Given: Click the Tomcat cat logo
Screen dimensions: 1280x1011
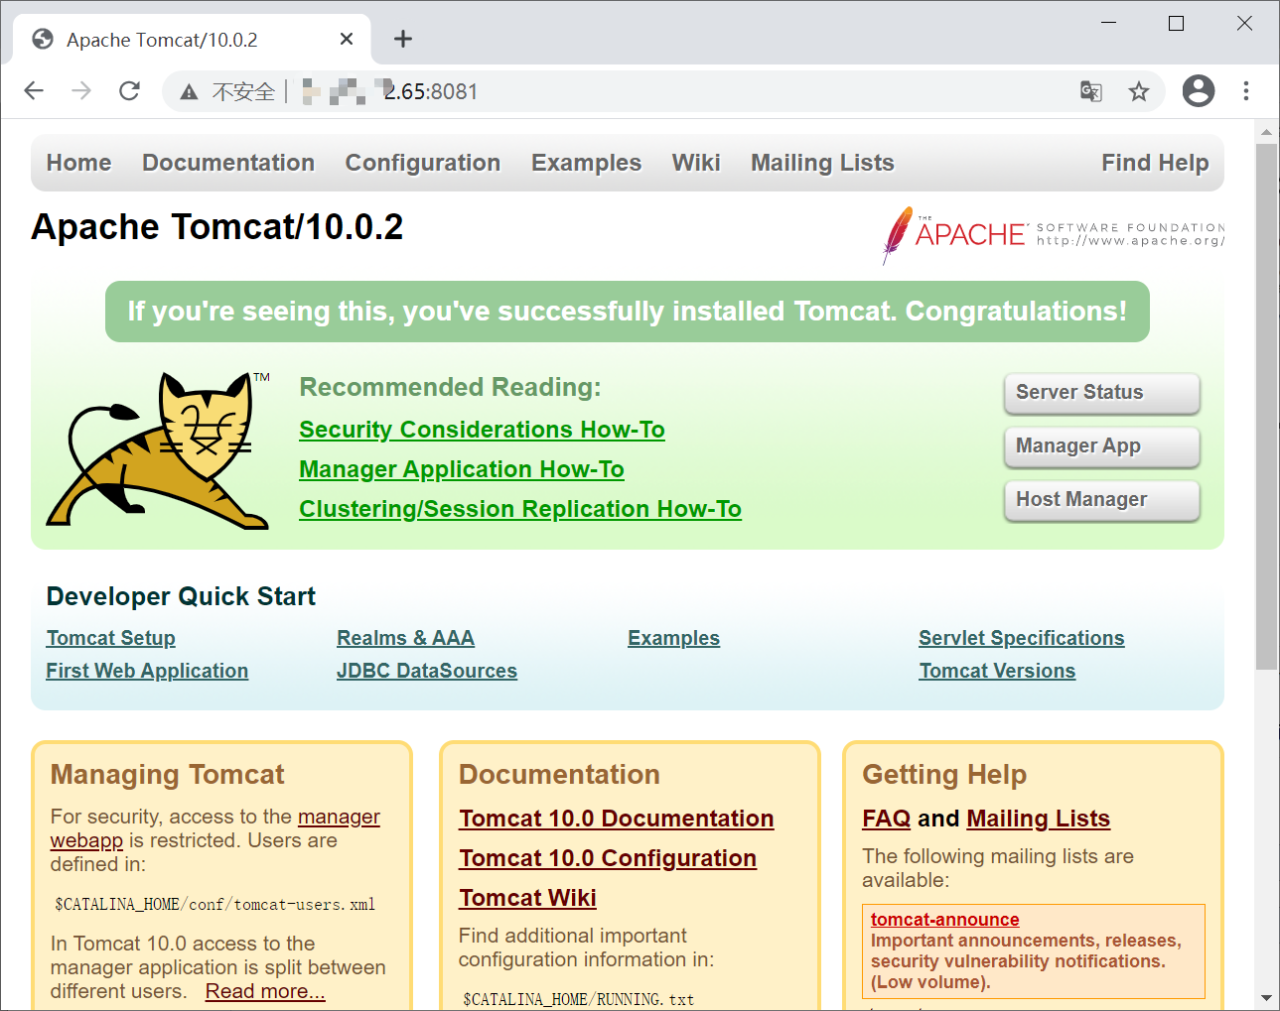Looking at the screenshot, I should tap(155, 450).
